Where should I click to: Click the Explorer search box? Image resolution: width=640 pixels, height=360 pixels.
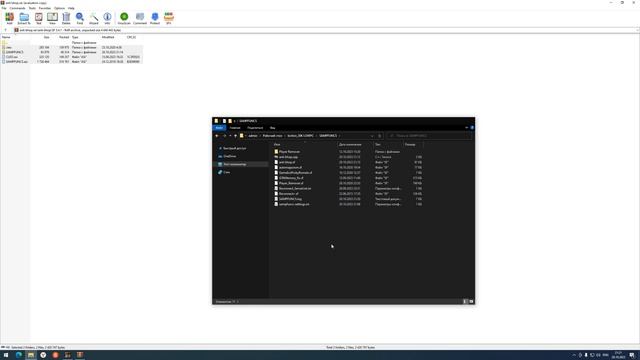(x=429, y=136)
